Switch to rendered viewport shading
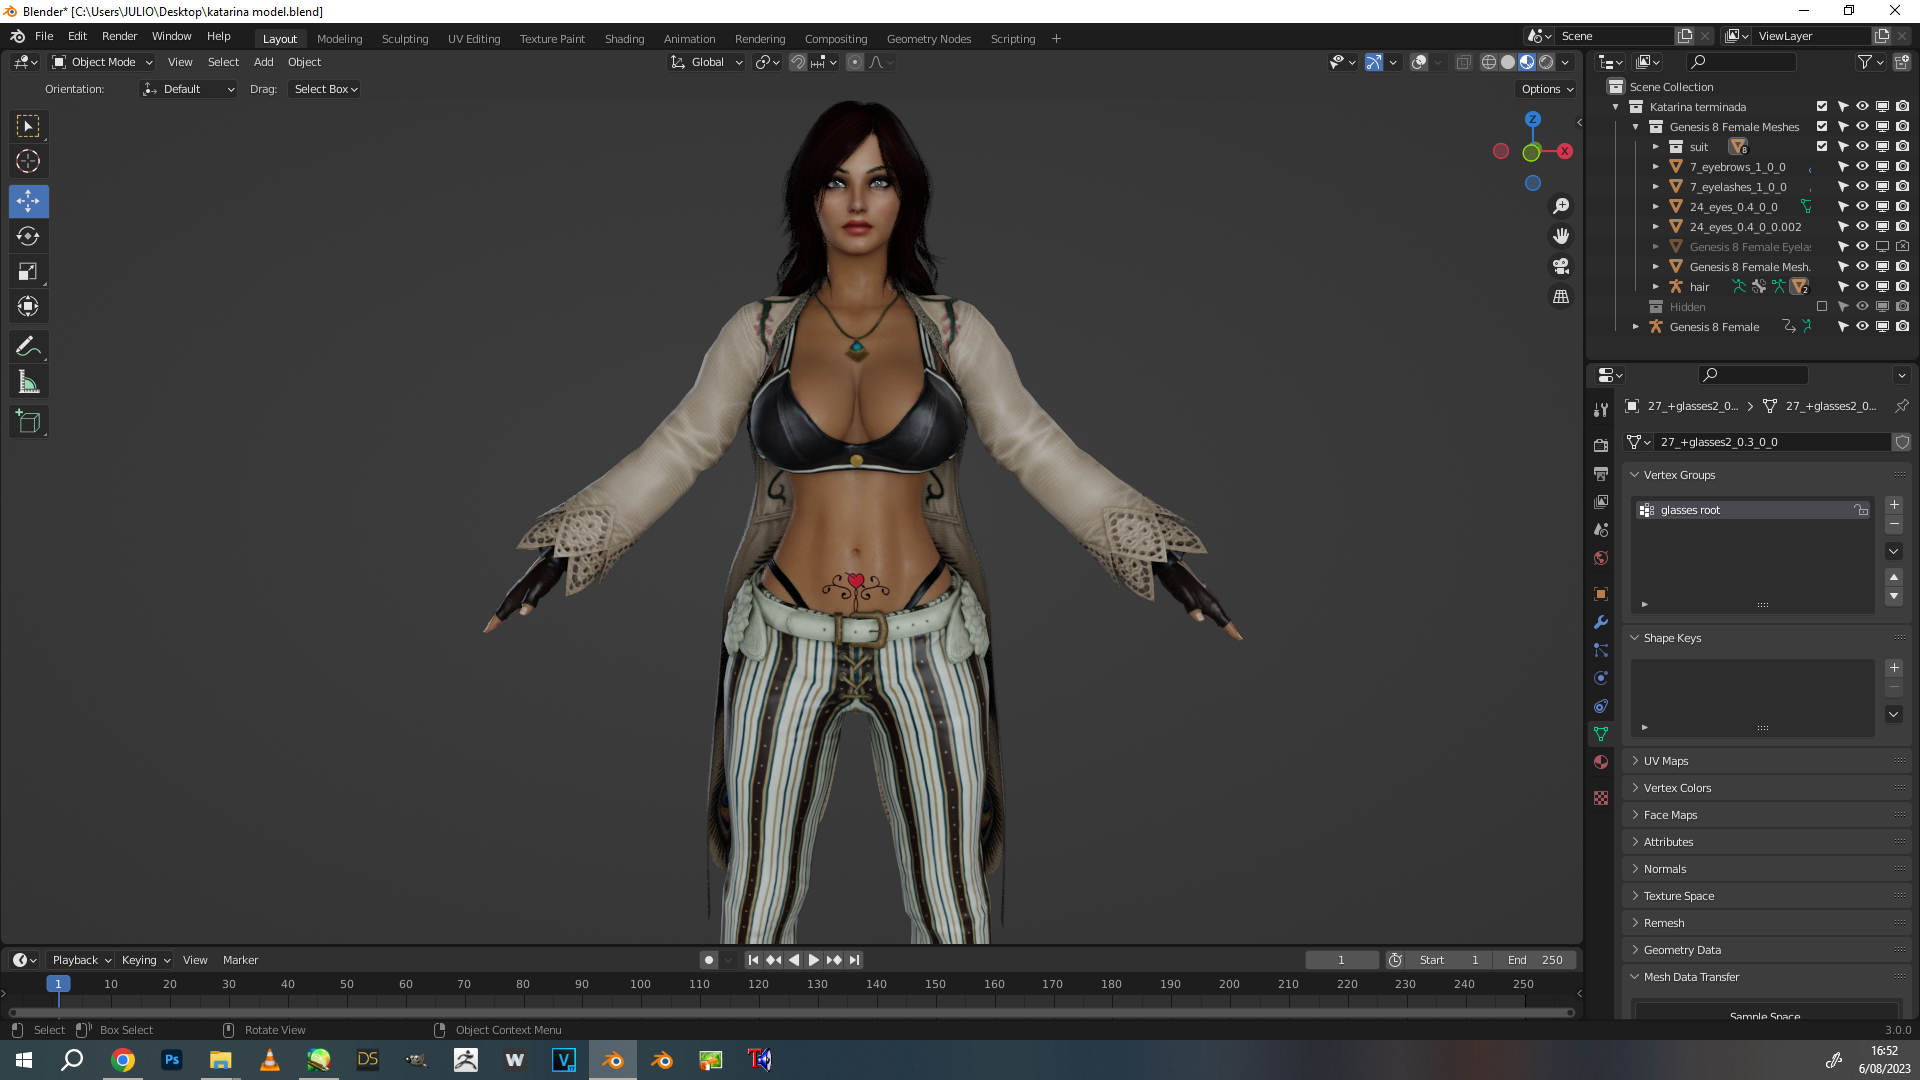 click(x=1546, y=62)
